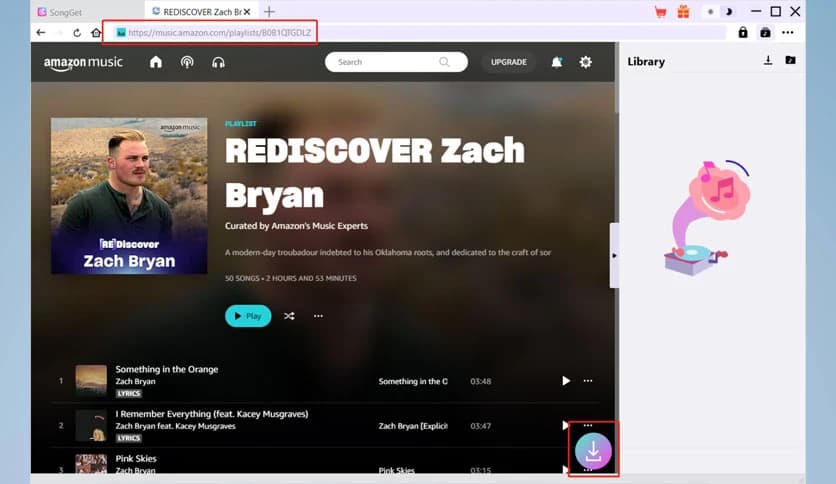Click the UPGRADE button

click(508, 62)
